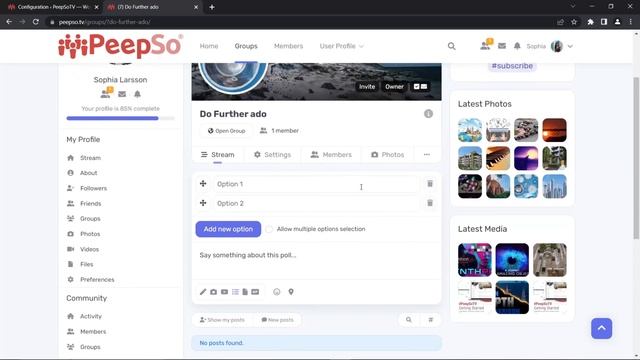The height and width of the screenshot is (360, 640).
Task: Open sidebar friends icon under Sophia Larsson
Action: click(106, 93)
